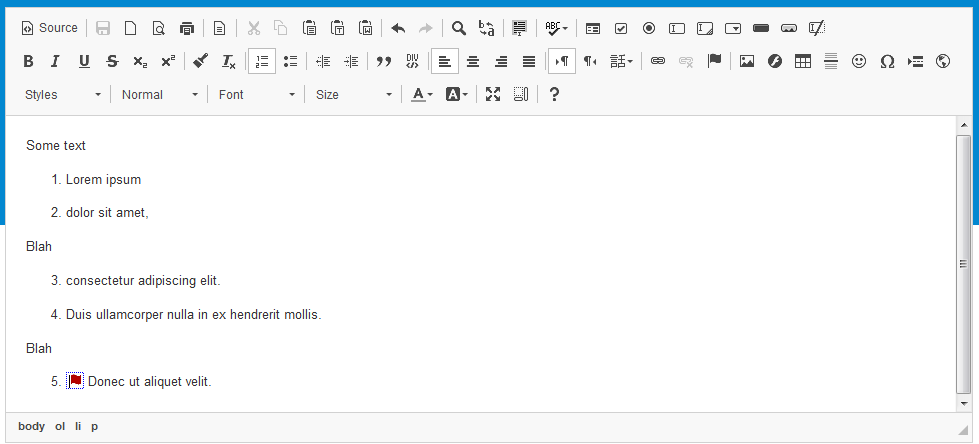Open the spell checker dropdown
Viewport: 979px width, 444px height.
click(556, 28)
